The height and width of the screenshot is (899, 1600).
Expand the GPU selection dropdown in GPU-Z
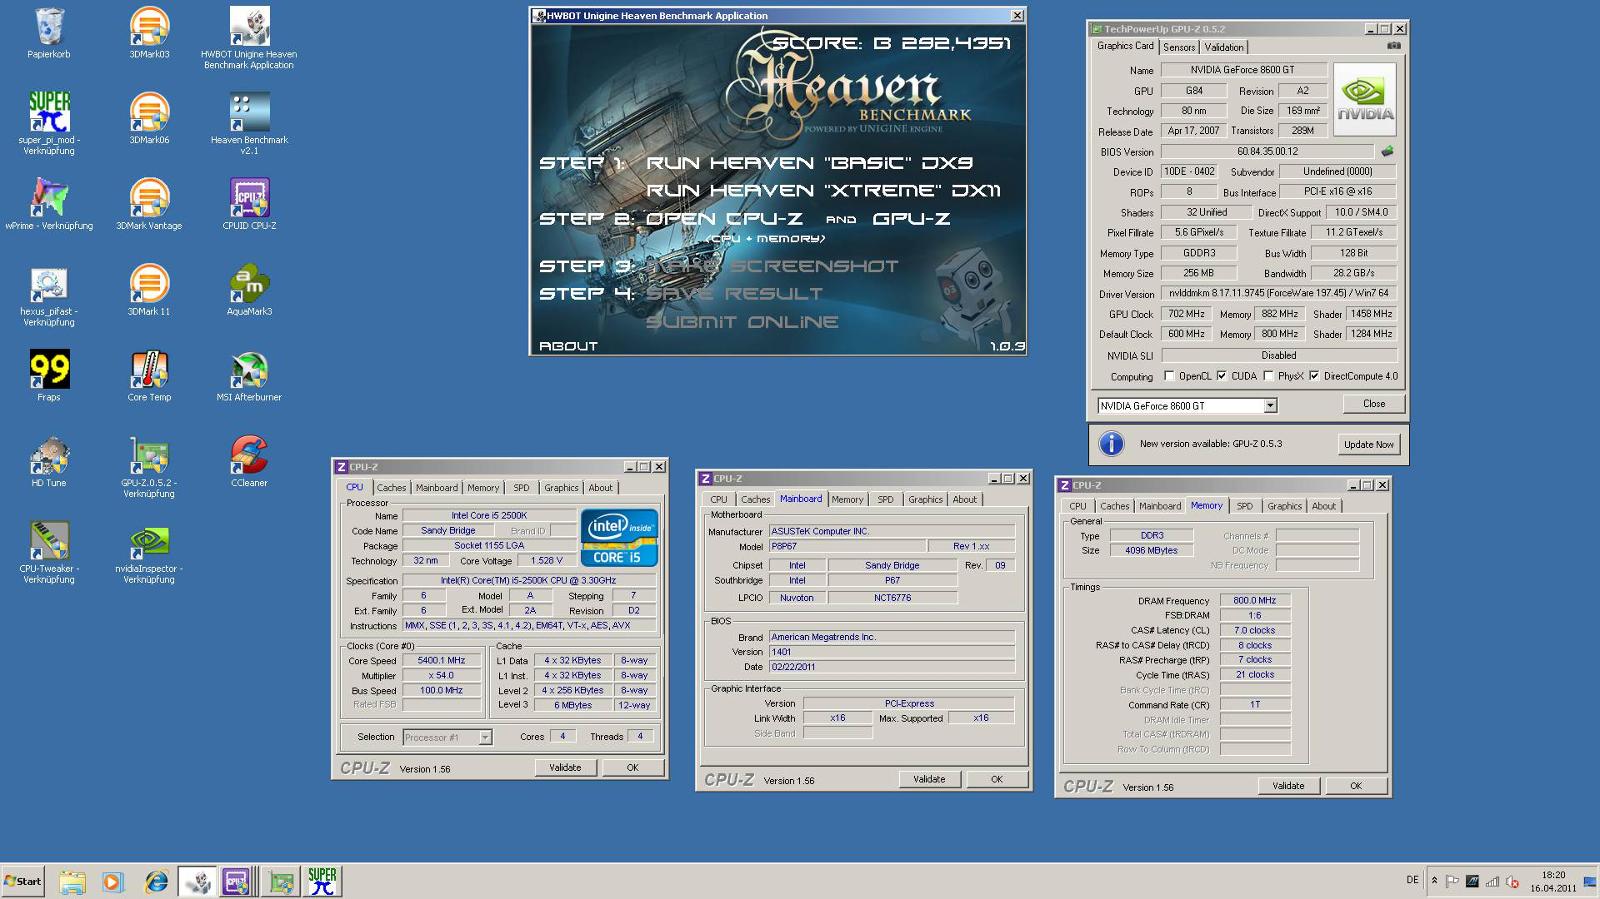pos(1270,406)
